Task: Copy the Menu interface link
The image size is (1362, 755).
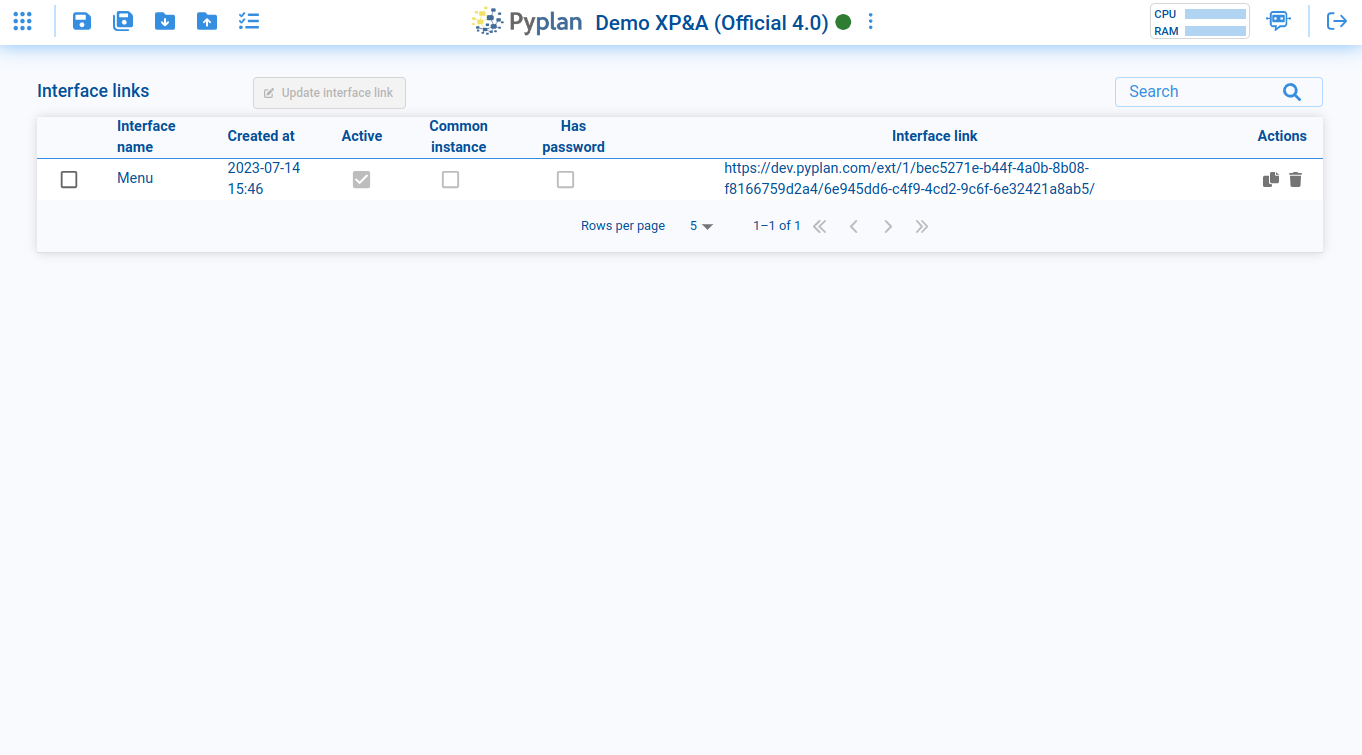Action: click(1270, 179)
